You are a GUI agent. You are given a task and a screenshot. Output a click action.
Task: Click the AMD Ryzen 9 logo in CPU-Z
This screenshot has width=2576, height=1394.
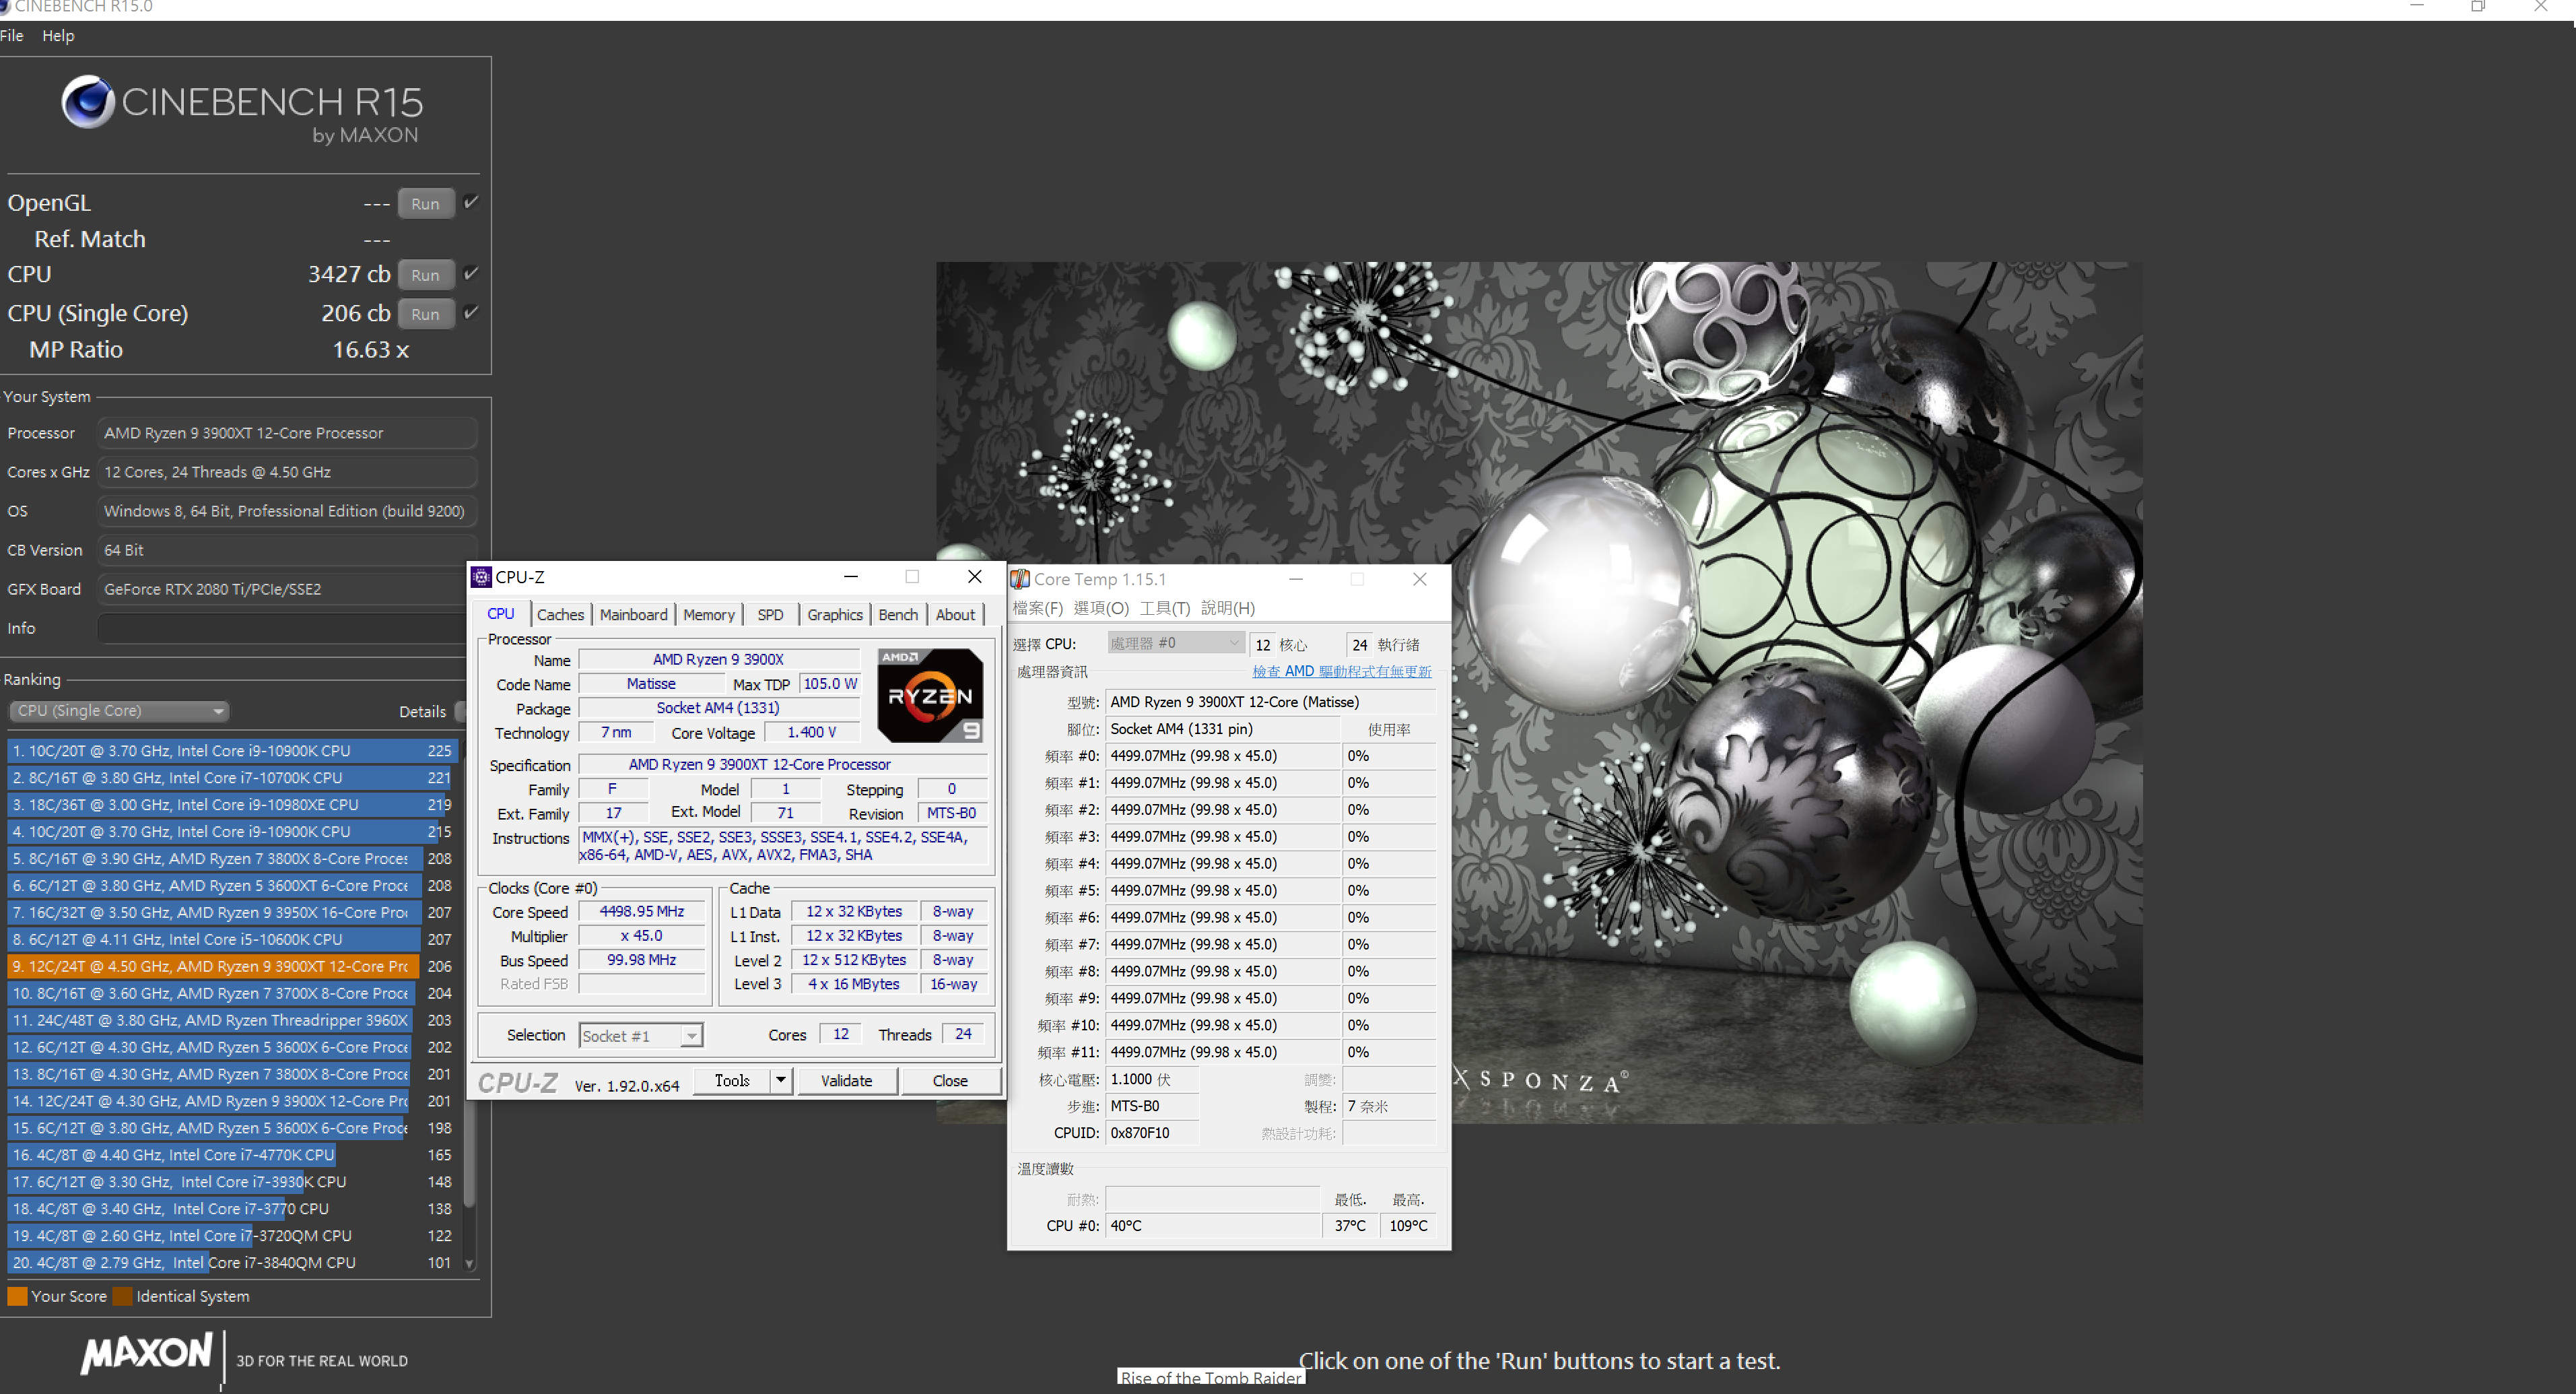click(930, 695)
